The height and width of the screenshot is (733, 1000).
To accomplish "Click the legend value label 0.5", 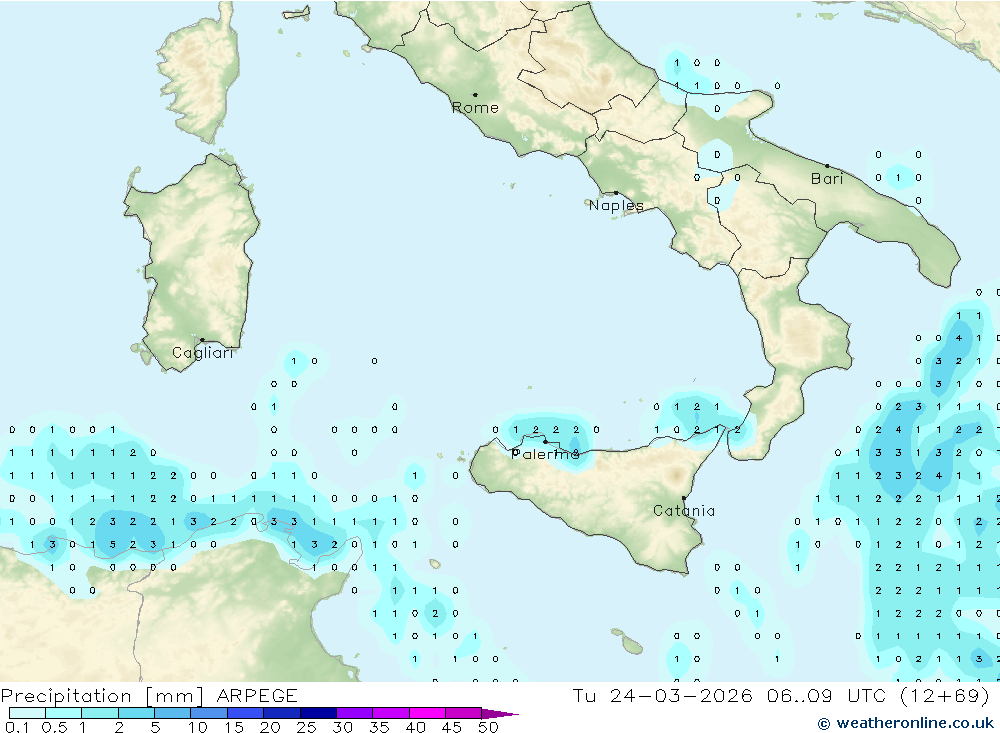I will click(x=54, y=727).
